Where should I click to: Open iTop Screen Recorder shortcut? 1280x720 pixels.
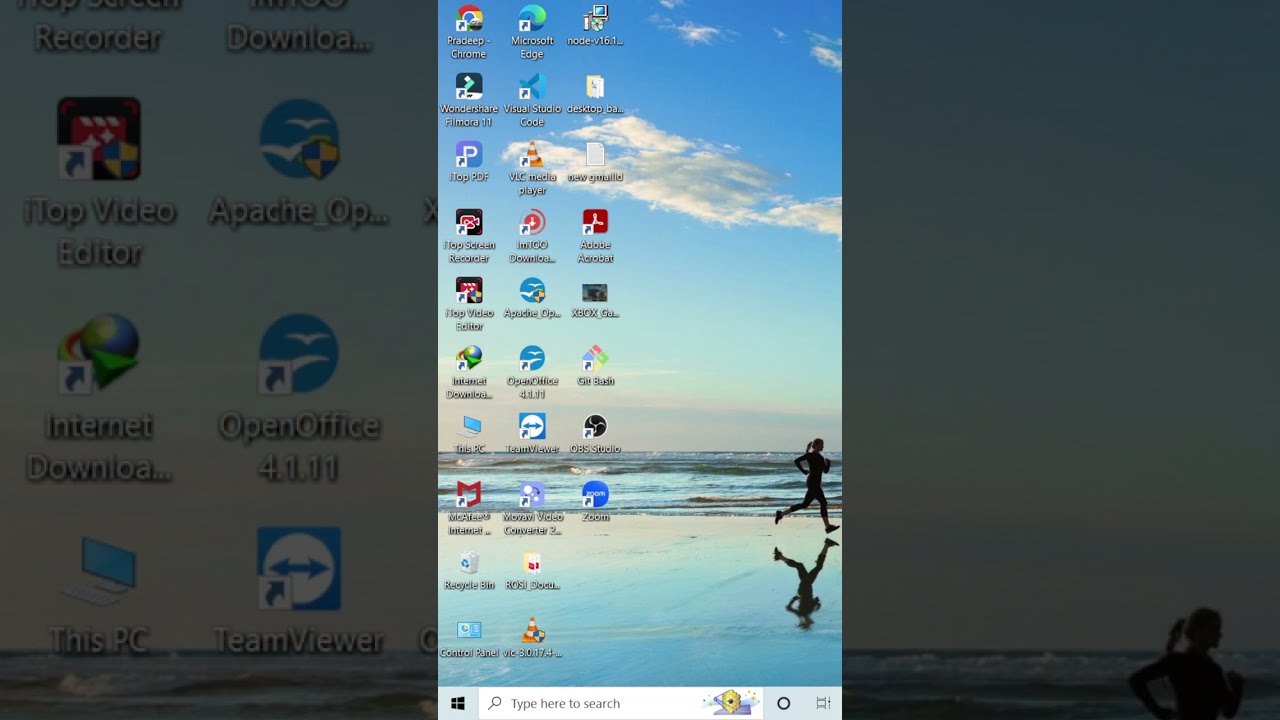468,235
